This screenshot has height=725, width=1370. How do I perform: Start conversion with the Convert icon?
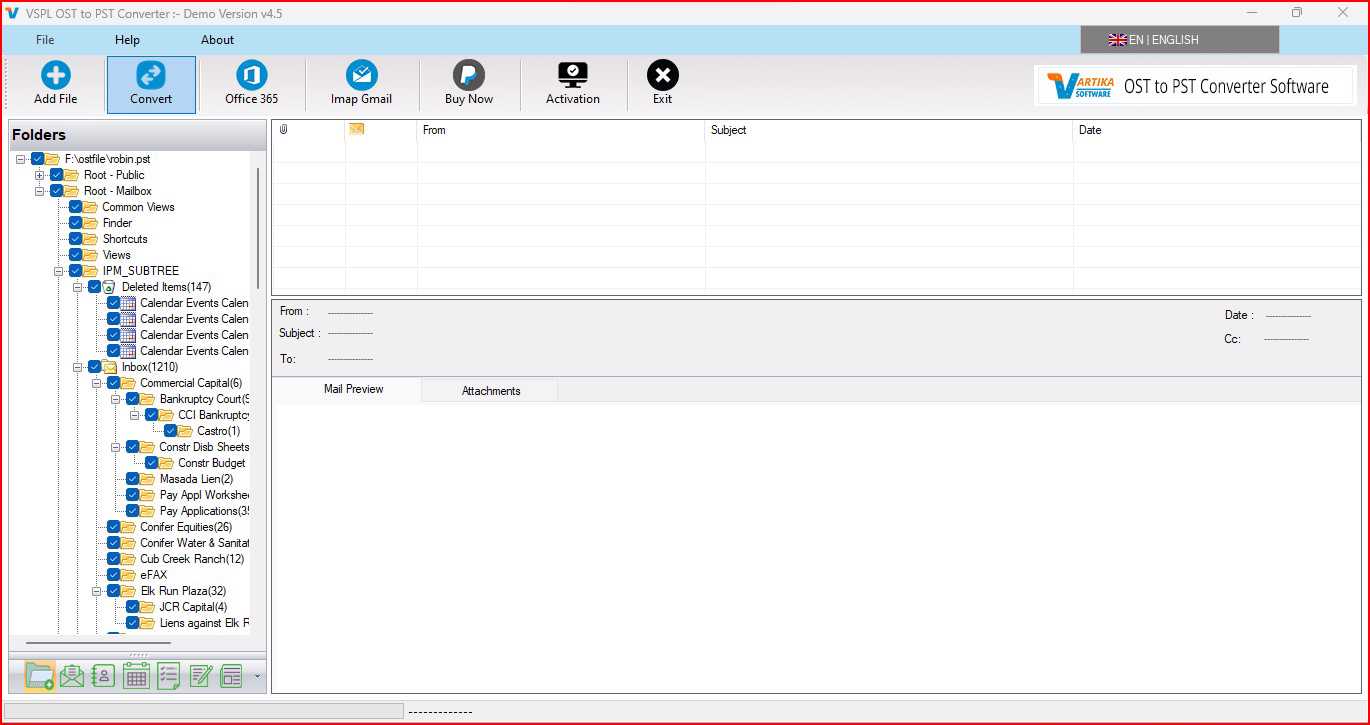point(151,76)
